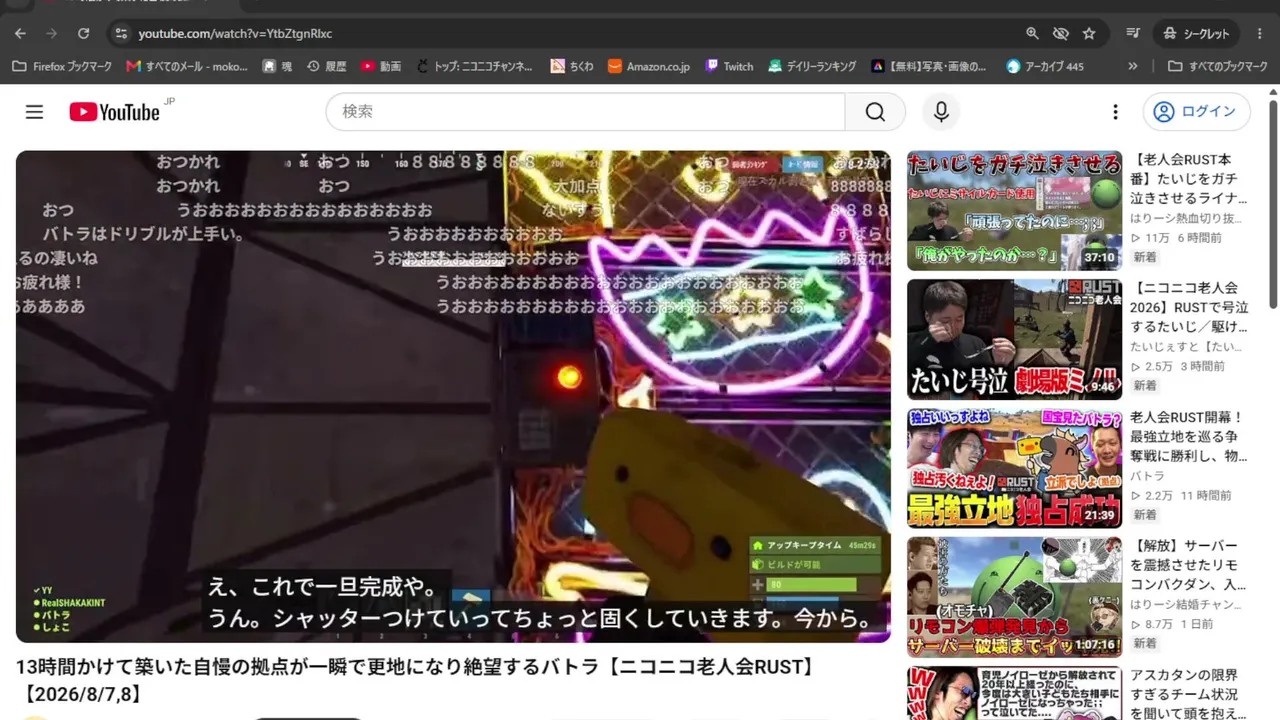The width and height of the screenshot is (1280, 720).
Task: Open the Firefox ブックマーク folder
Action: point(62,66)
